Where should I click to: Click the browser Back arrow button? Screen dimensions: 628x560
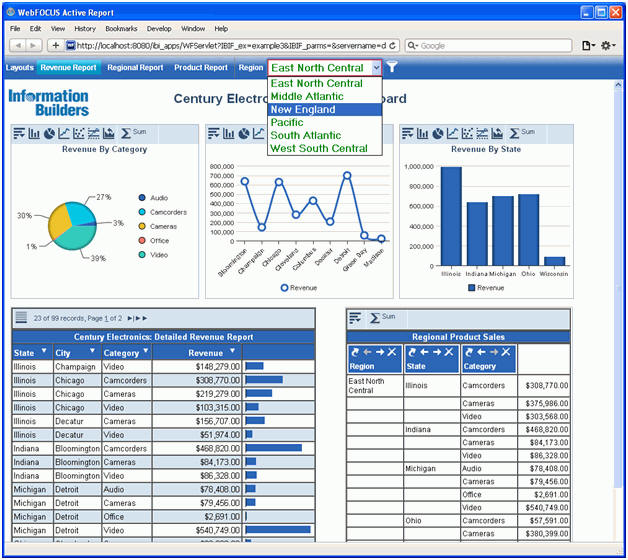pyautogui.click(x=18, y=46)
